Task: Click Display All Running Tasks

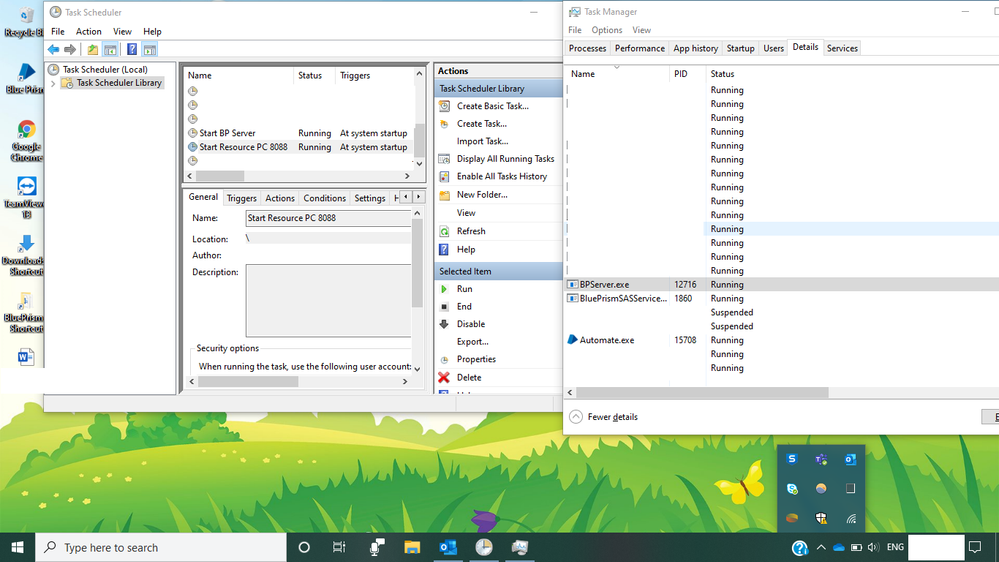Action: (x=505, y=159)
